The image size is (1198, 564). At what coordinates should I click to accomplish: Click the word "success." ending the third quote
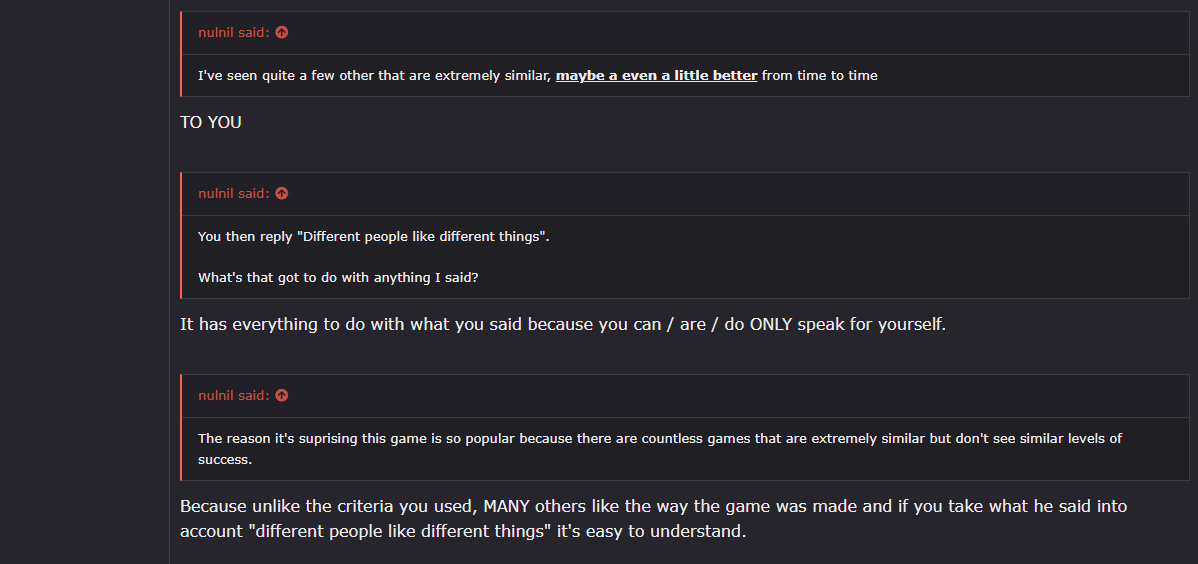pyautogui.click(x=225, y=461)
